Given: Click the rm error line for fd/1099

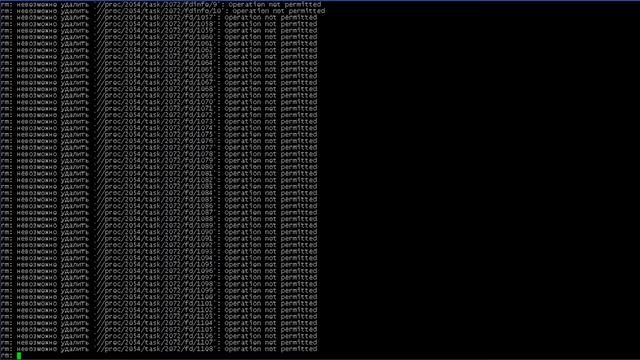Looking at the screenshot, I should [x=158, y=291].
